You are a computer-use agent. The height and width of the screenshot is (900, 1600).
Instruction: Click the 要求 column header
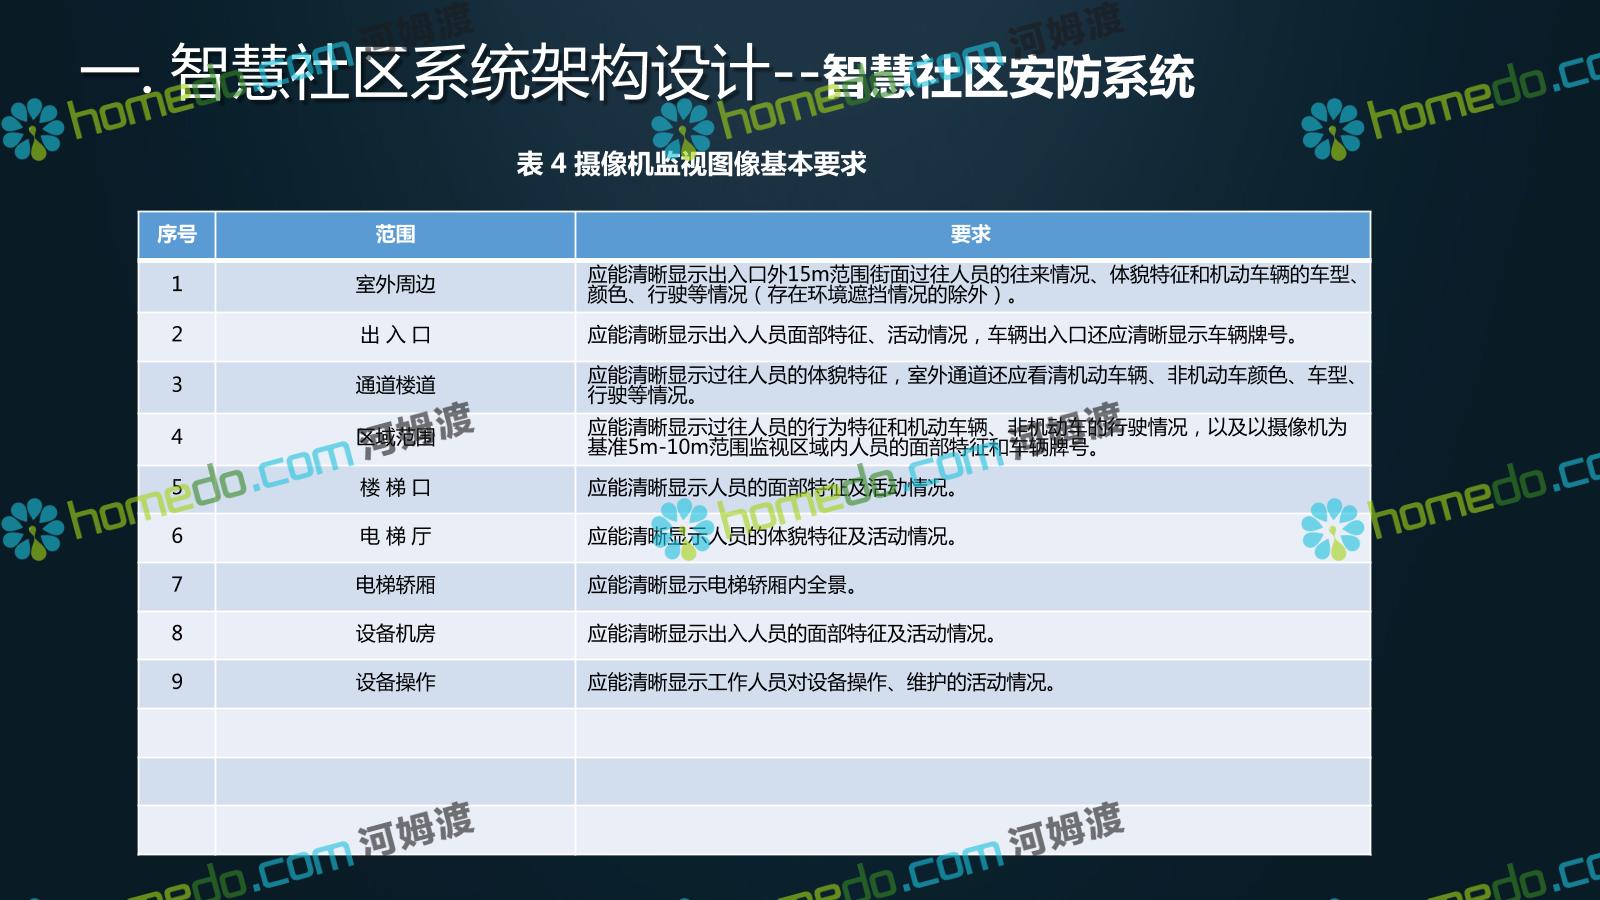point(971,235)
